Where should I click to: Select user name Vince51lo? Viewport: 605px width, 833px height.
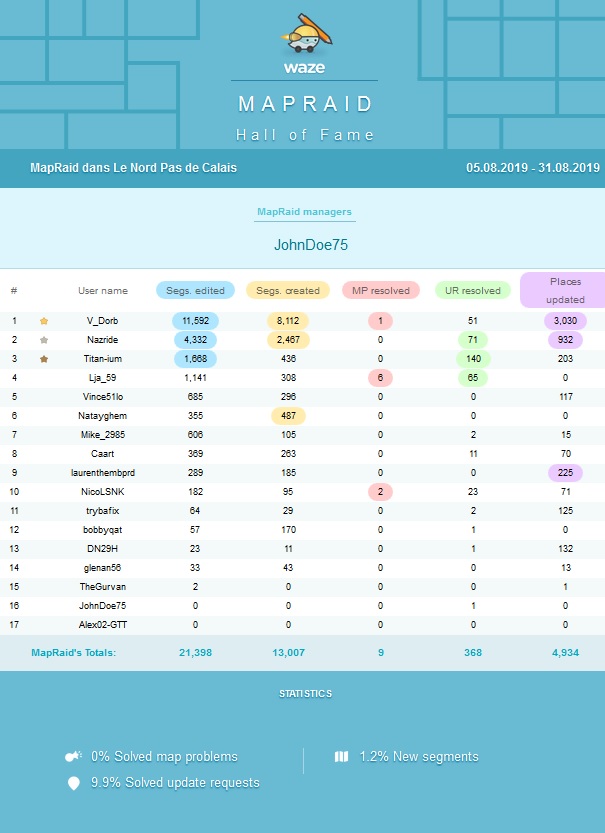point(103,397)
